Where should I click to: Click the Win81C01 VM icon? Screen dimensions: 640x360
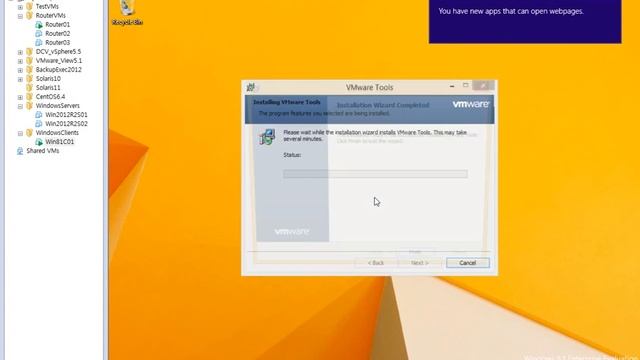[x=39, y=142]
